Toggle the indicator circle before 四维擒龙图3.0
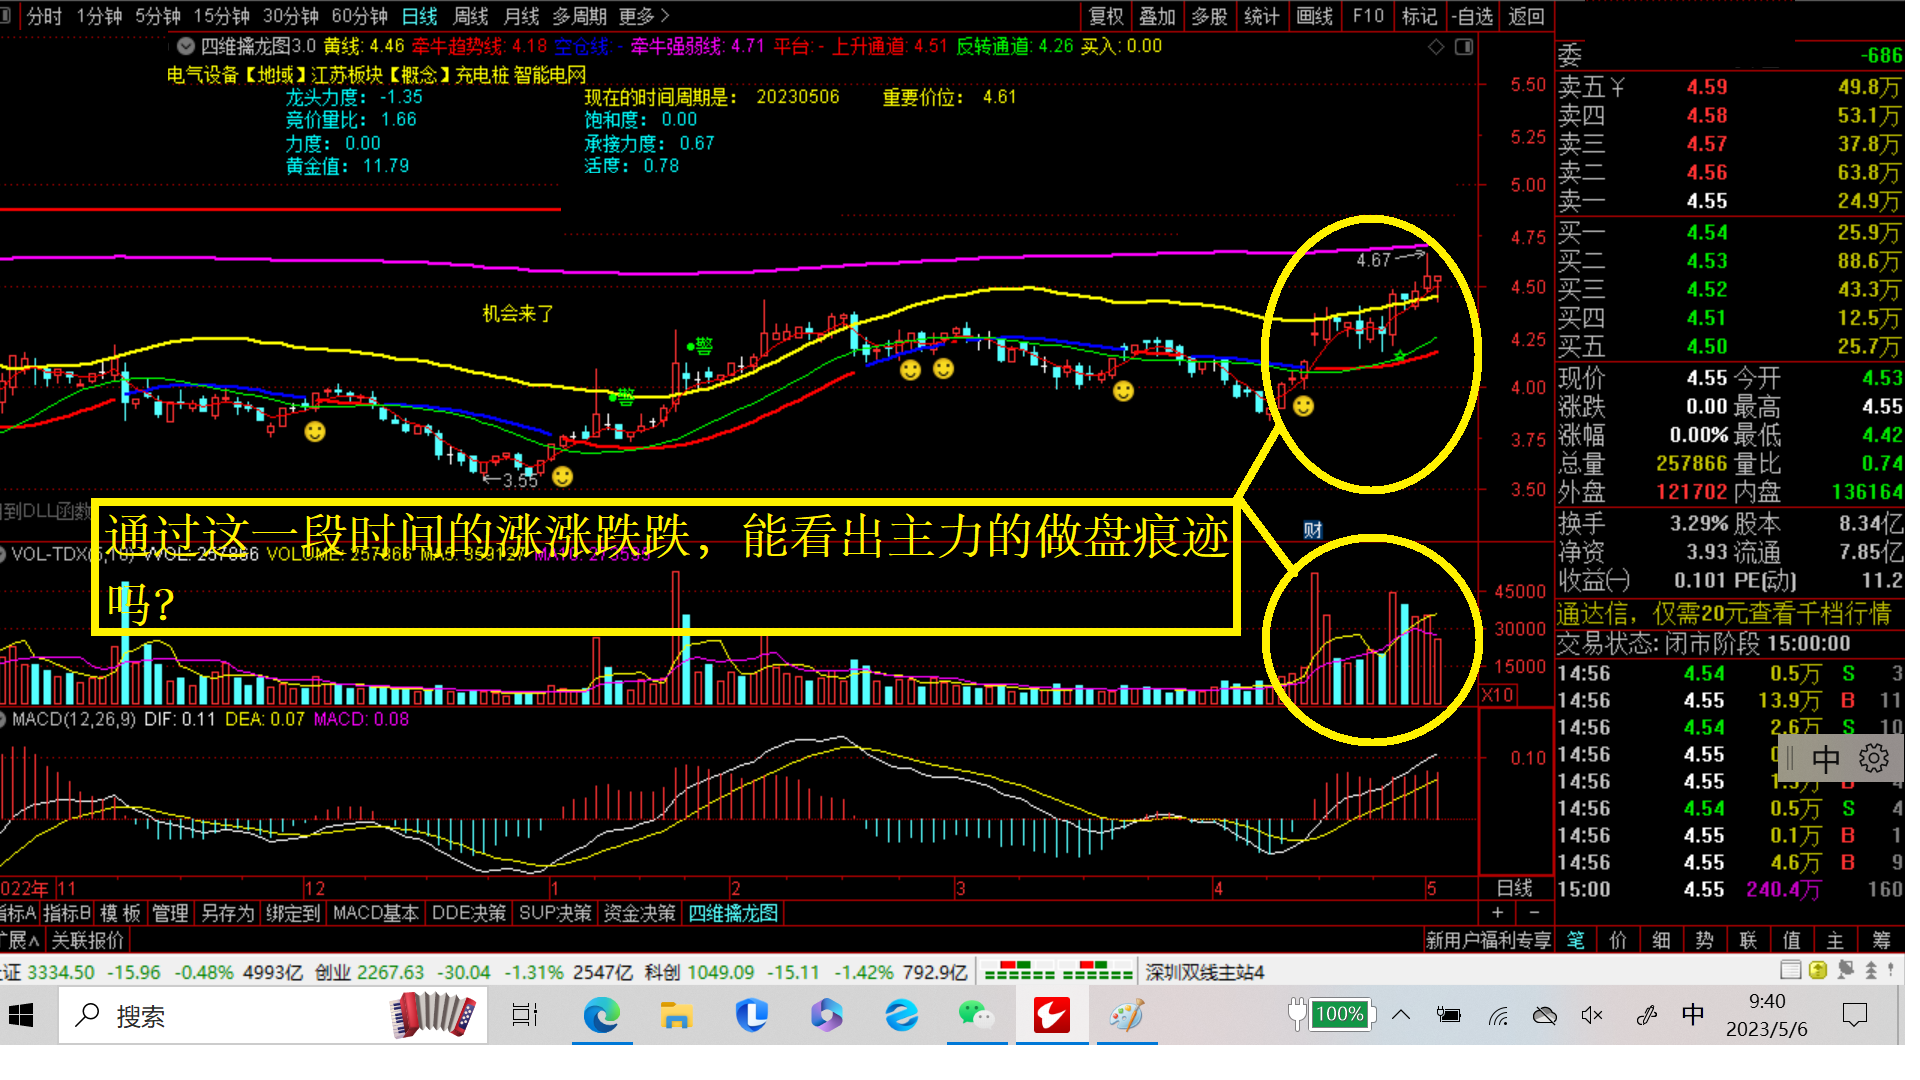This screenshot has height=1080, width=1920. (x=185, y=46)
